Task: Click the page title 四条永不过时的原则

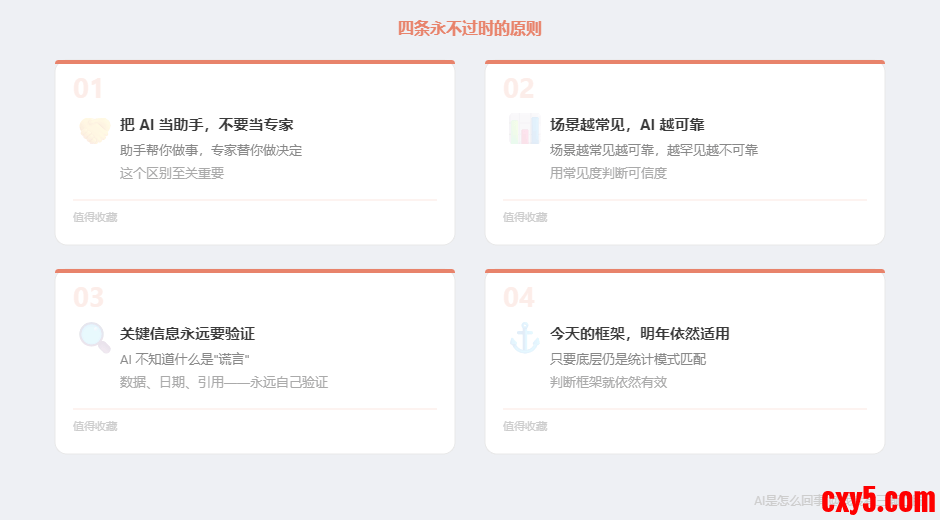Action: click(x=469, y=28)
